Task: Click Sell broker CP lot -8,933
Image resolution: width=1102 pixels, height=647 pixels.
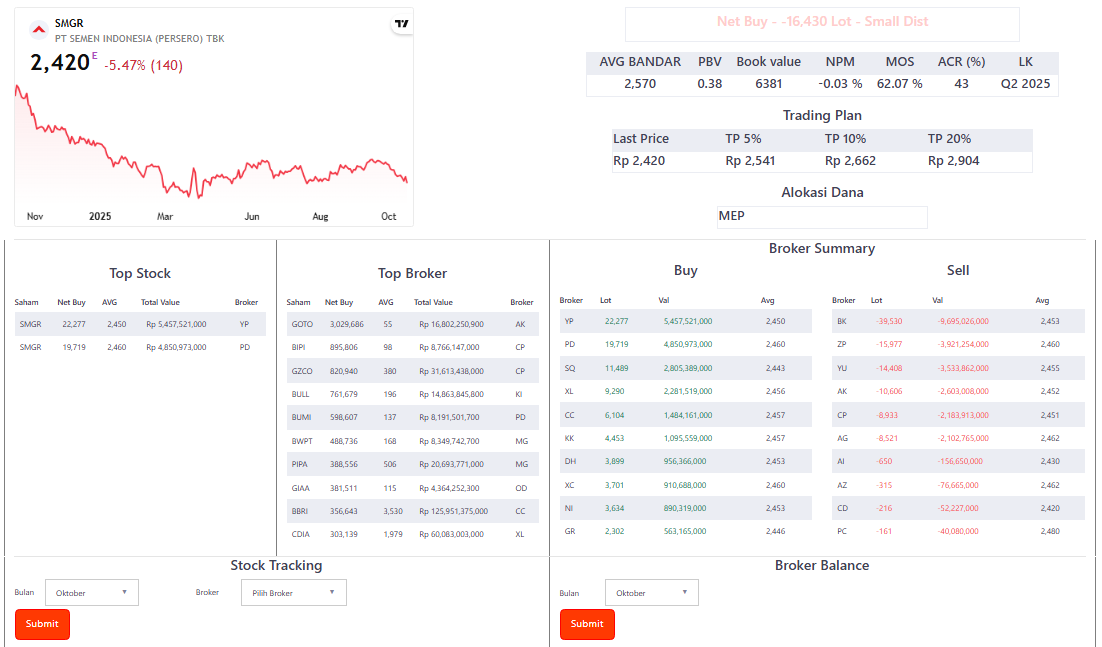Action: [x=958, y=415]
